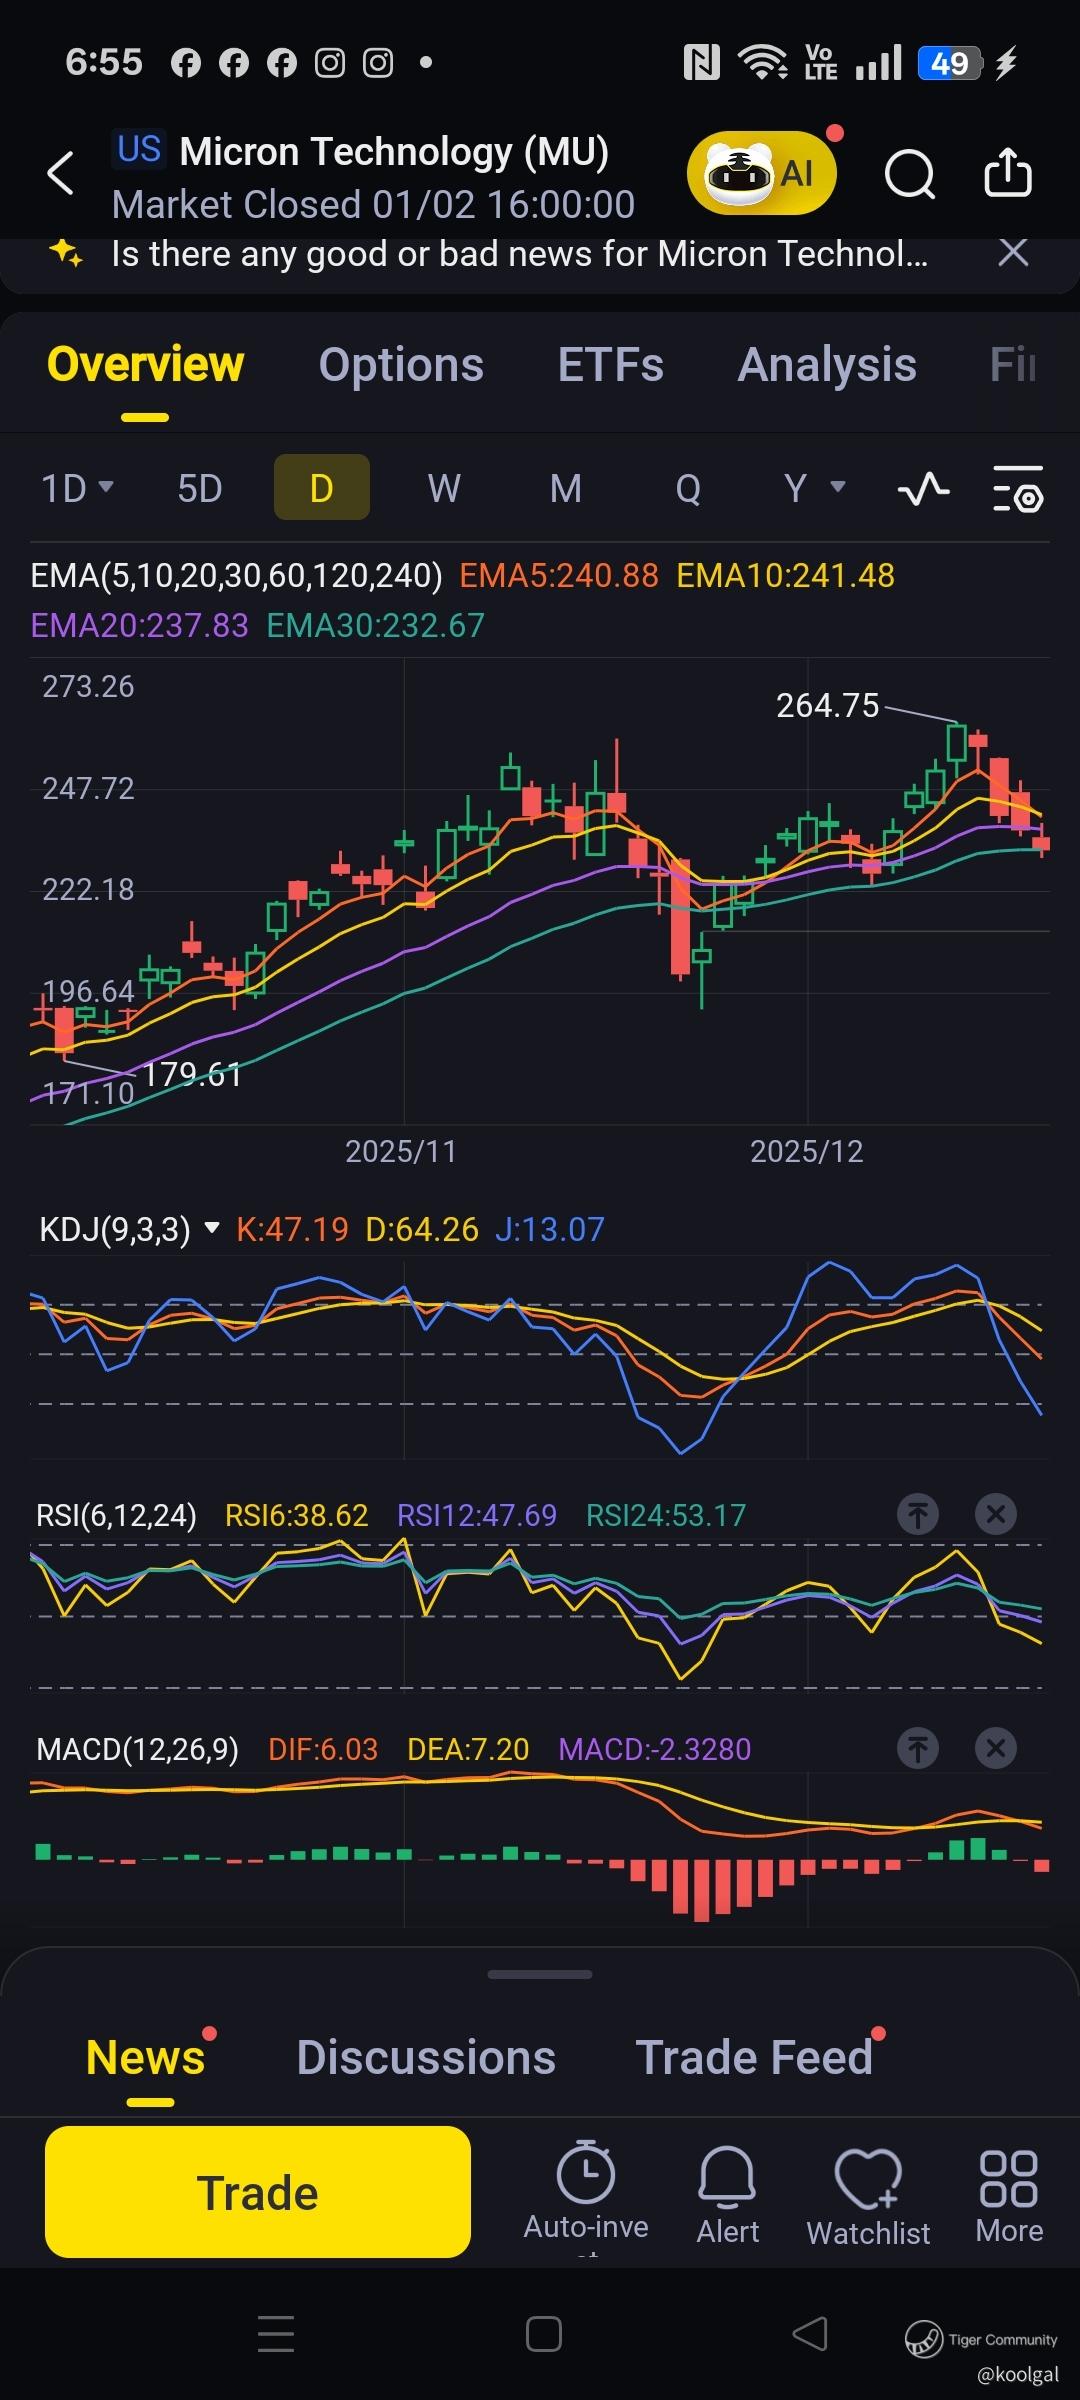Tap the D:64.26 value

(422, 1229)
